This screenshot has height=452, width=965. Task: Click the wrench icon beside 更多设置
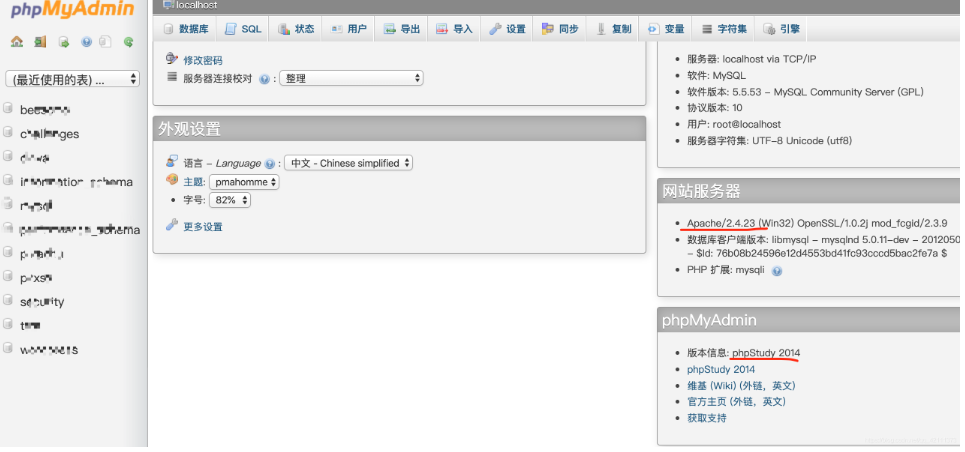click(x=172, y=225)
